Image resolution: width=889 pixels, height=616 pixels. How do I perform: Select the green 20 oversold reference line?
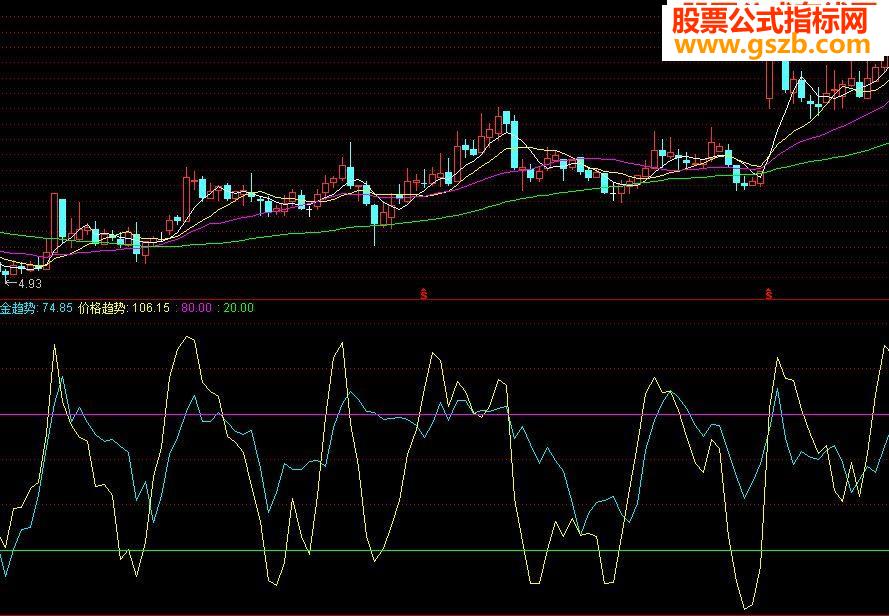tap(444, 551)
